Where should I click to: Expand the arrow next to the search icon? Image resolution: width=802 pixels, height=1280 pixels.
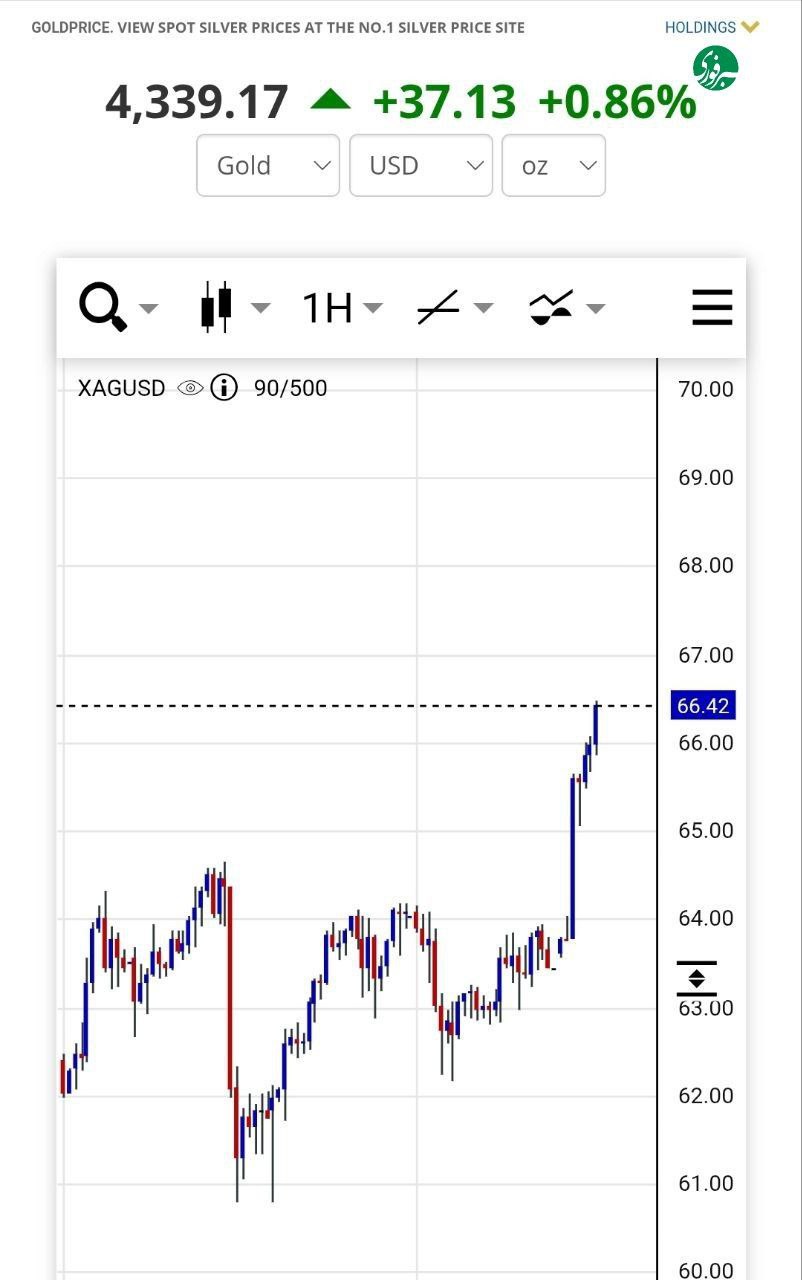pos(148,308)
